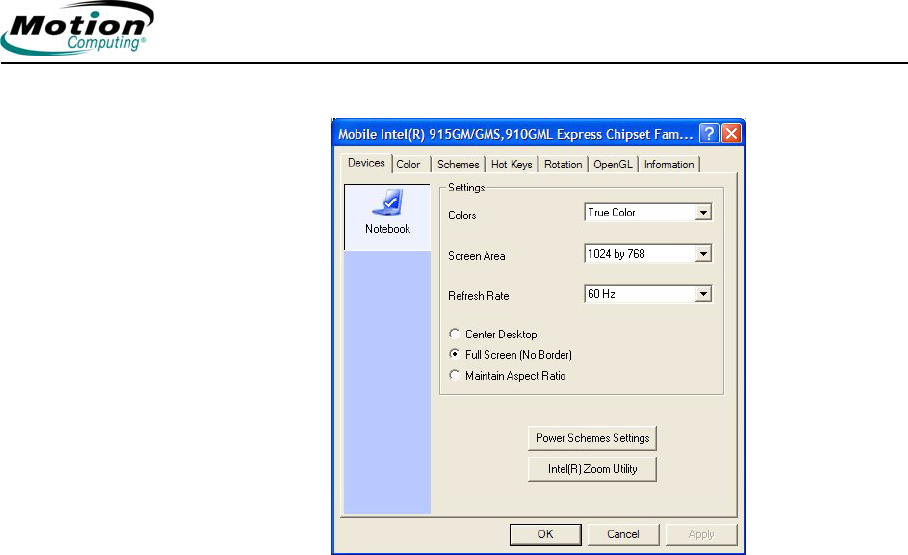This screenshot has height=555, width=908.
Task: Open the OpenGL tab
Action: (613, 165)
